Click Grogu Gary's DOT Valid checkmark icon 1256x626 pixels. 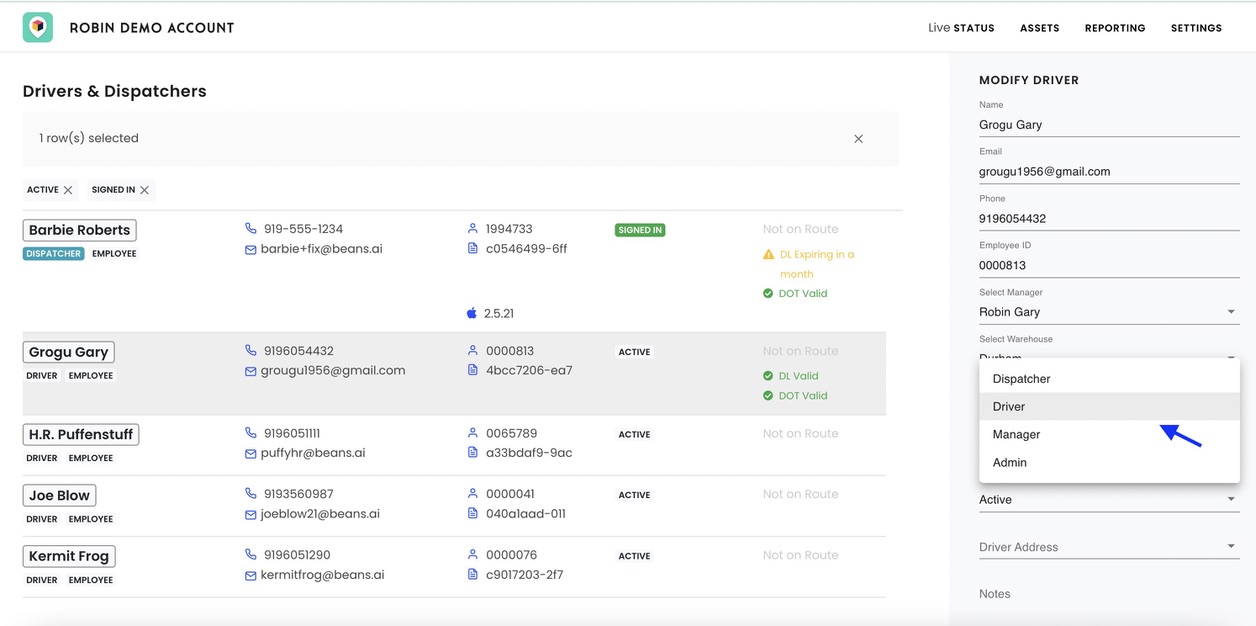768,396
